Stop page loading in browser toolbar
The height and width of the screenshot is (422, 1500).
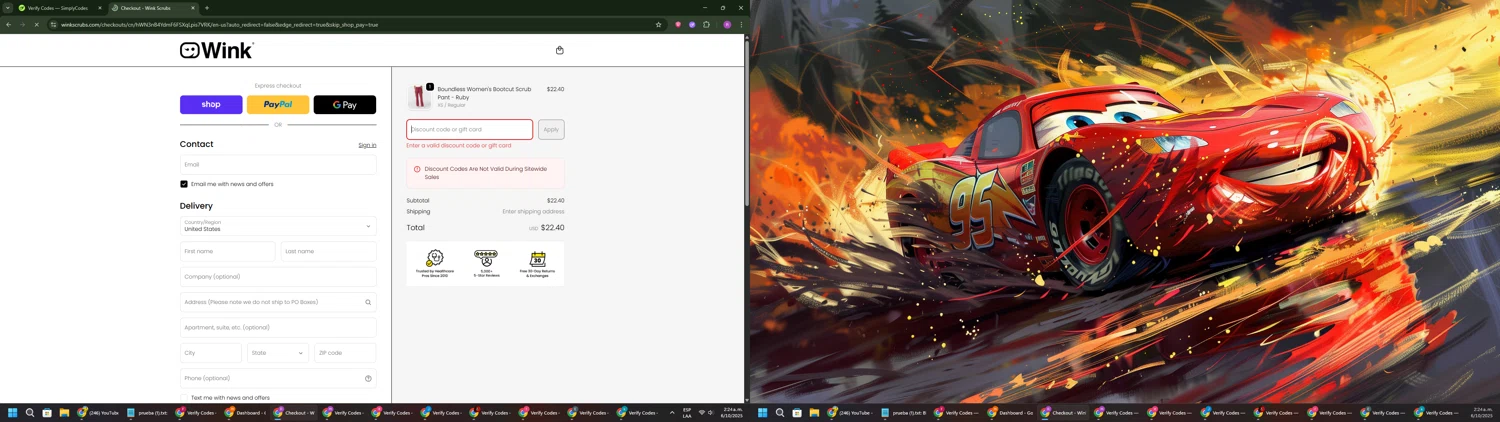click(36, 25)
